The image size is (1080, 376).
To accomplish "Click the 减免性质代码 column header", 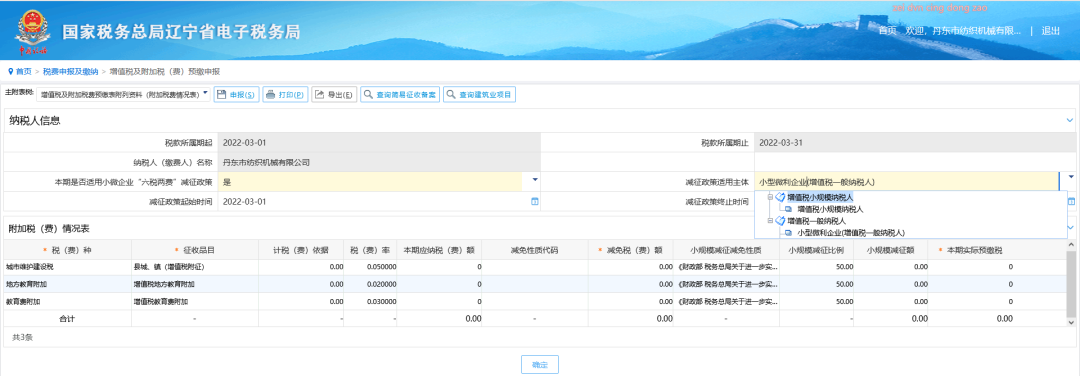I will pyautogui.click(x=534, y=250).
